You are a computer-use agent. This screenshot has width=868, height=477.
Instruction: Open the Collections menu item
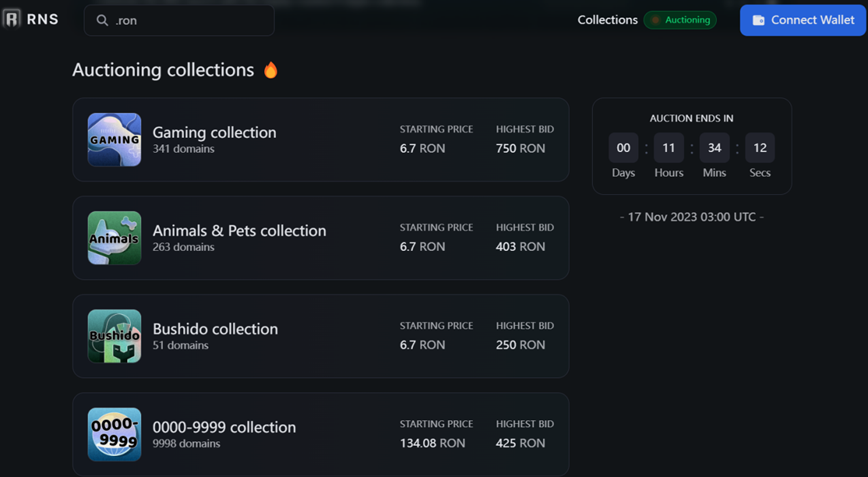(x=607, y=20)
